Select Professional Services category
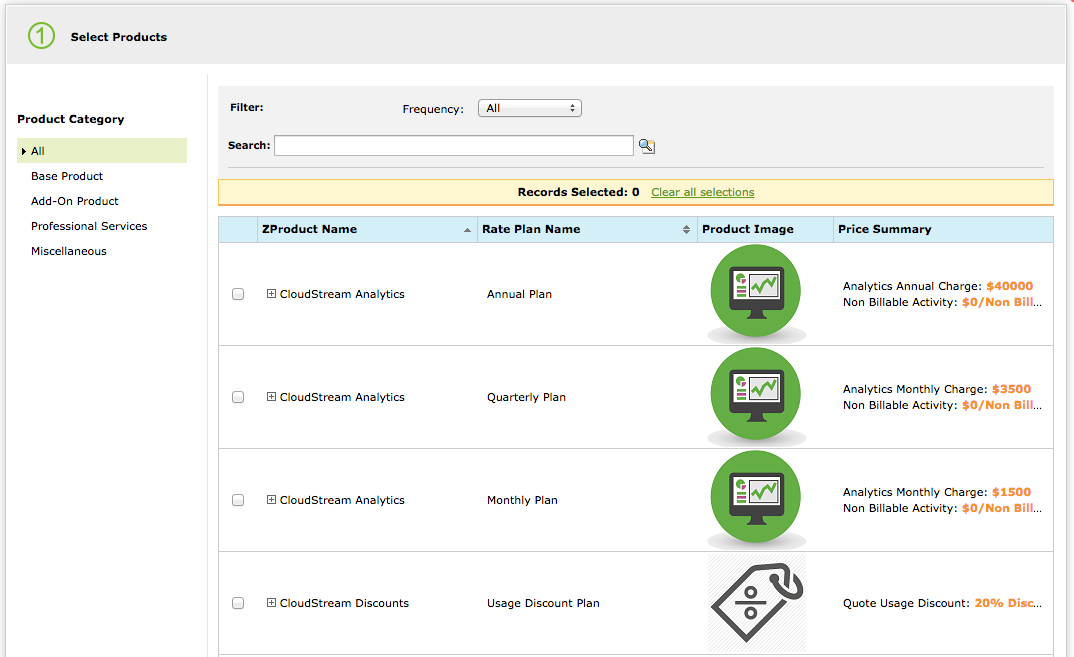This screenshot has width=1074, height=657. [89, 226]
